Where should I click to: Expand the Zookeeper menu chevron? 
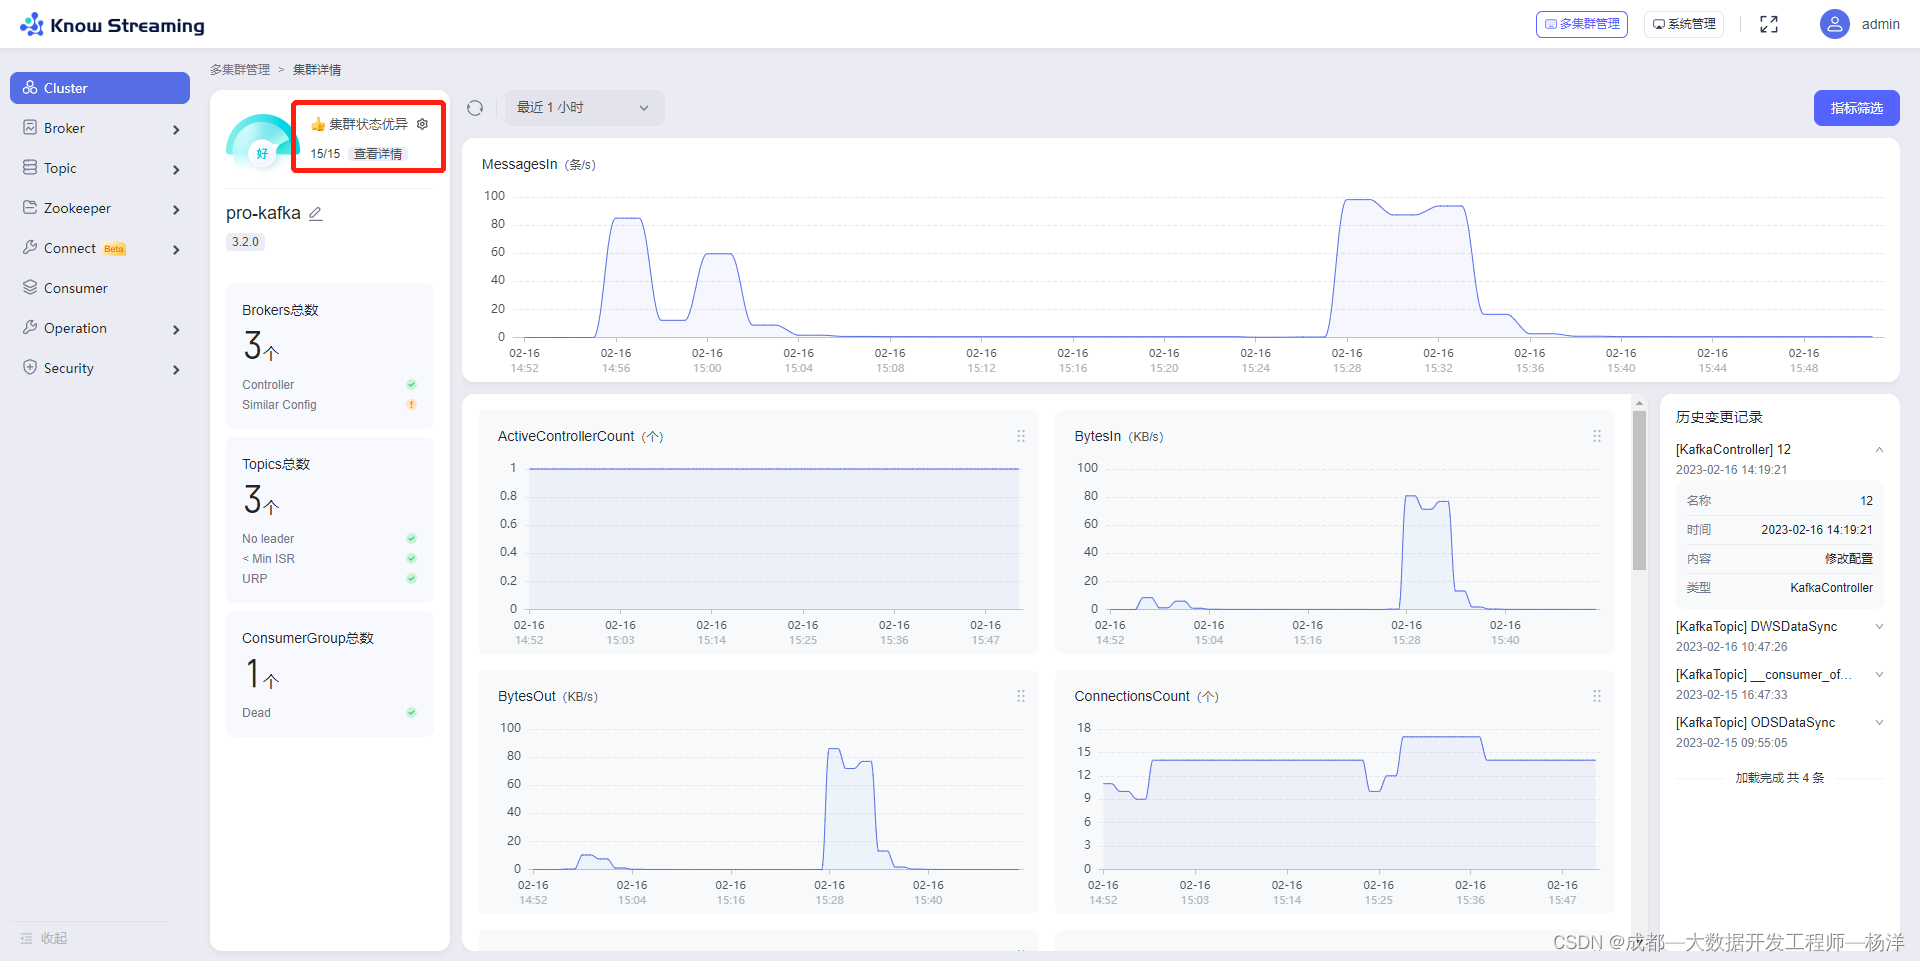coord(176,209)
